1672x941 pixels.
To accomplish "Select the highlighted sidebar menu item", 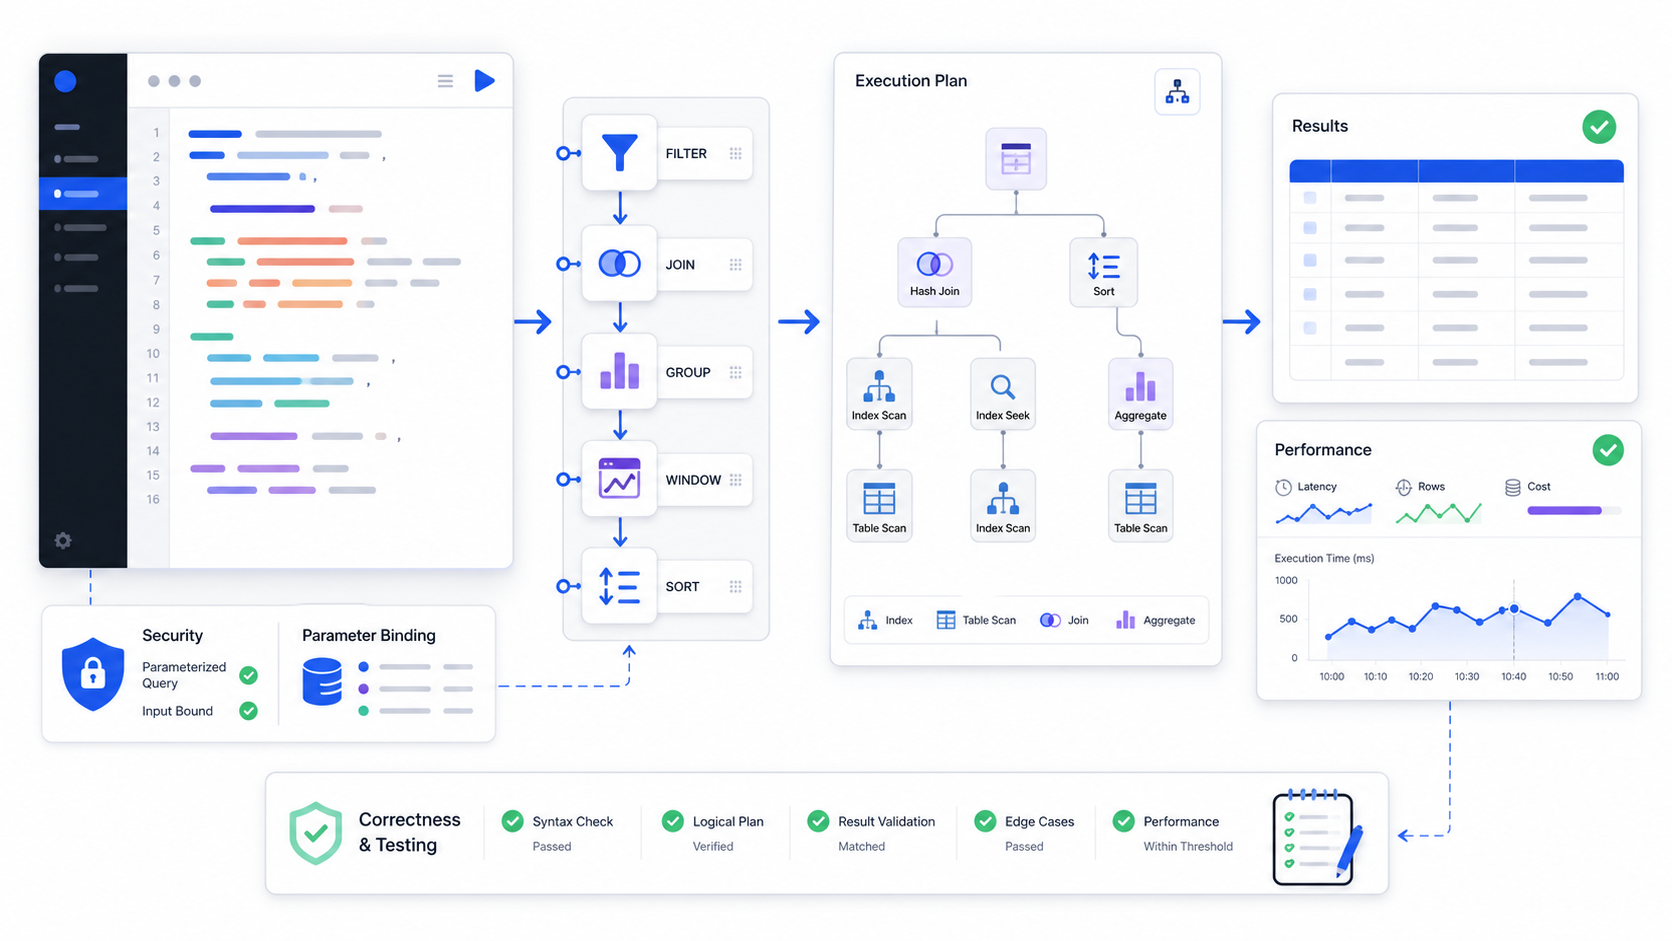I will point(83,193).
